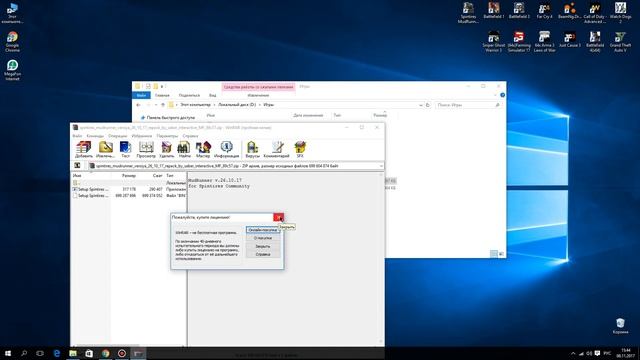Select the Watch Dogs 2 desktop icon
The image size is (640, 360).
(620, 13)
